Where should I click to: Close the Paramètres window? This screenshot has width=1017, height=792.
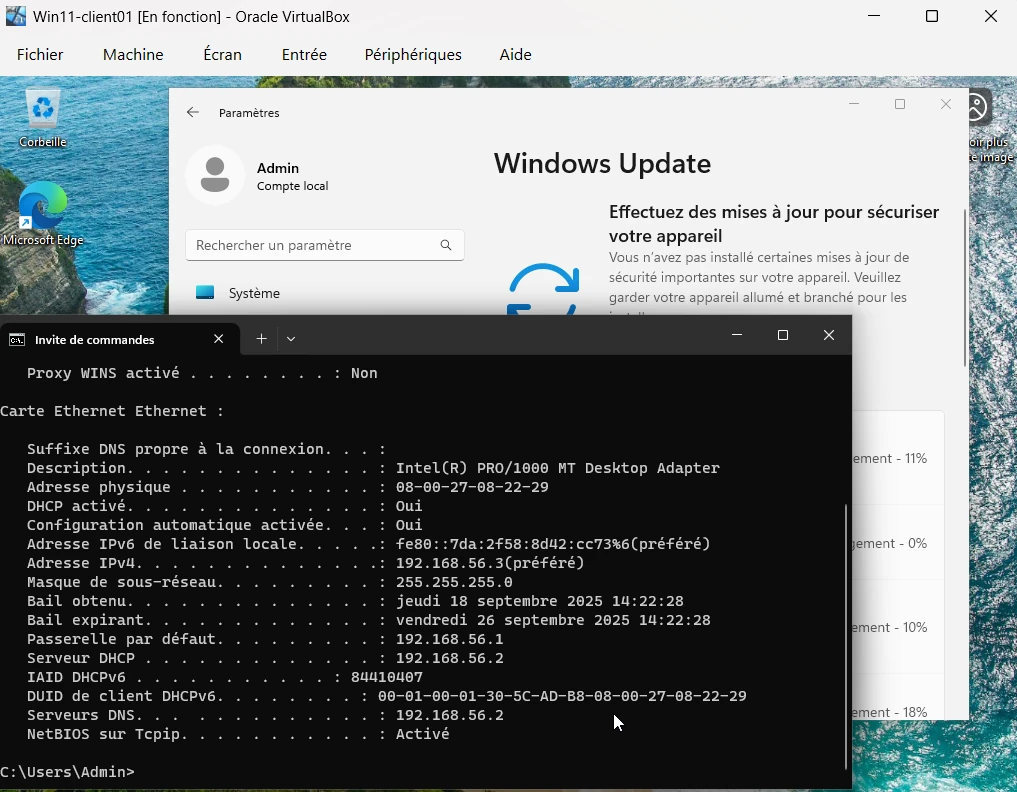point(946,104)
